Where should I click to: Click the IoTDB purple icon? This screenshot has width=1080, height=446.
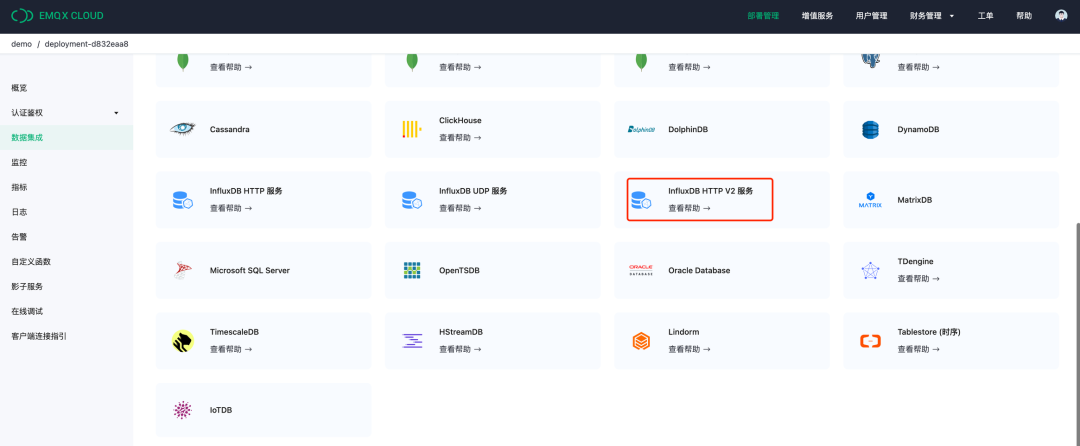183,410
